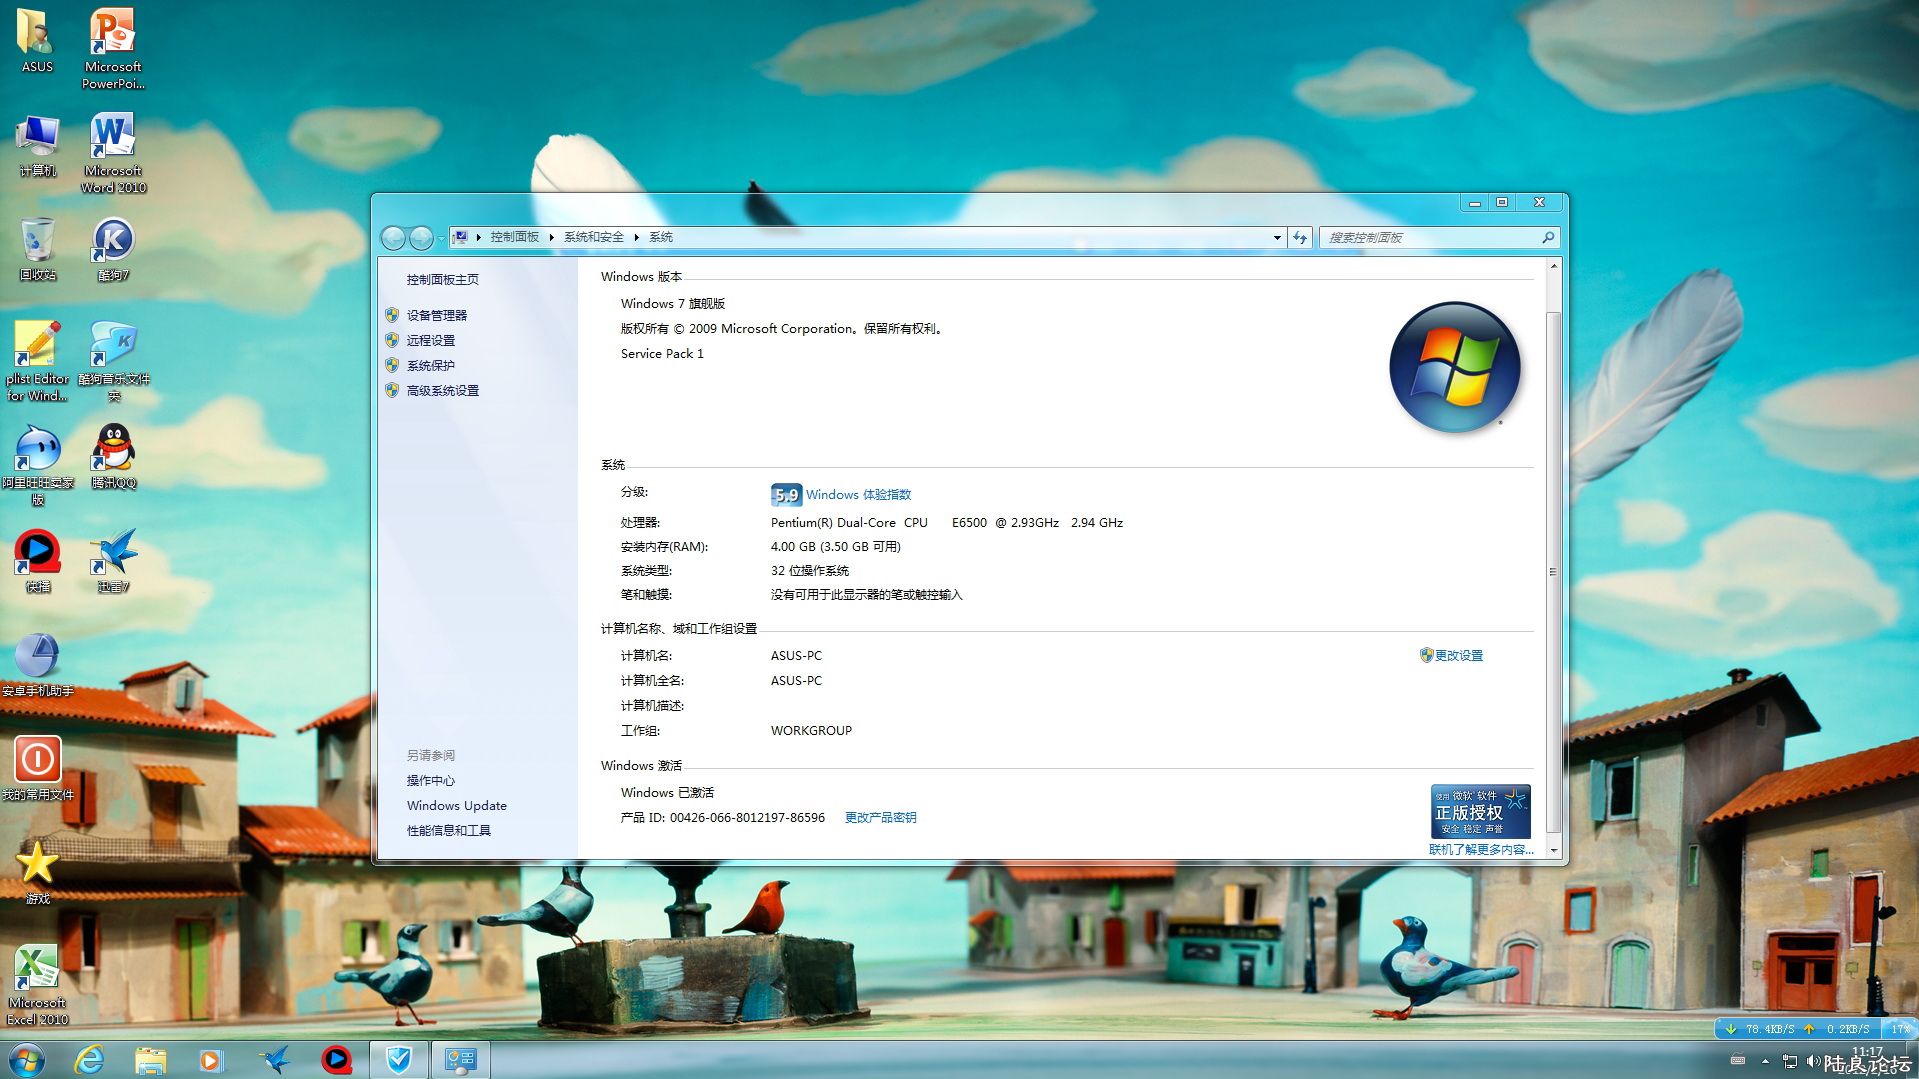1919x1079 pixels.
Task: Click the refresh button beside address bar
Action: 1300,238
